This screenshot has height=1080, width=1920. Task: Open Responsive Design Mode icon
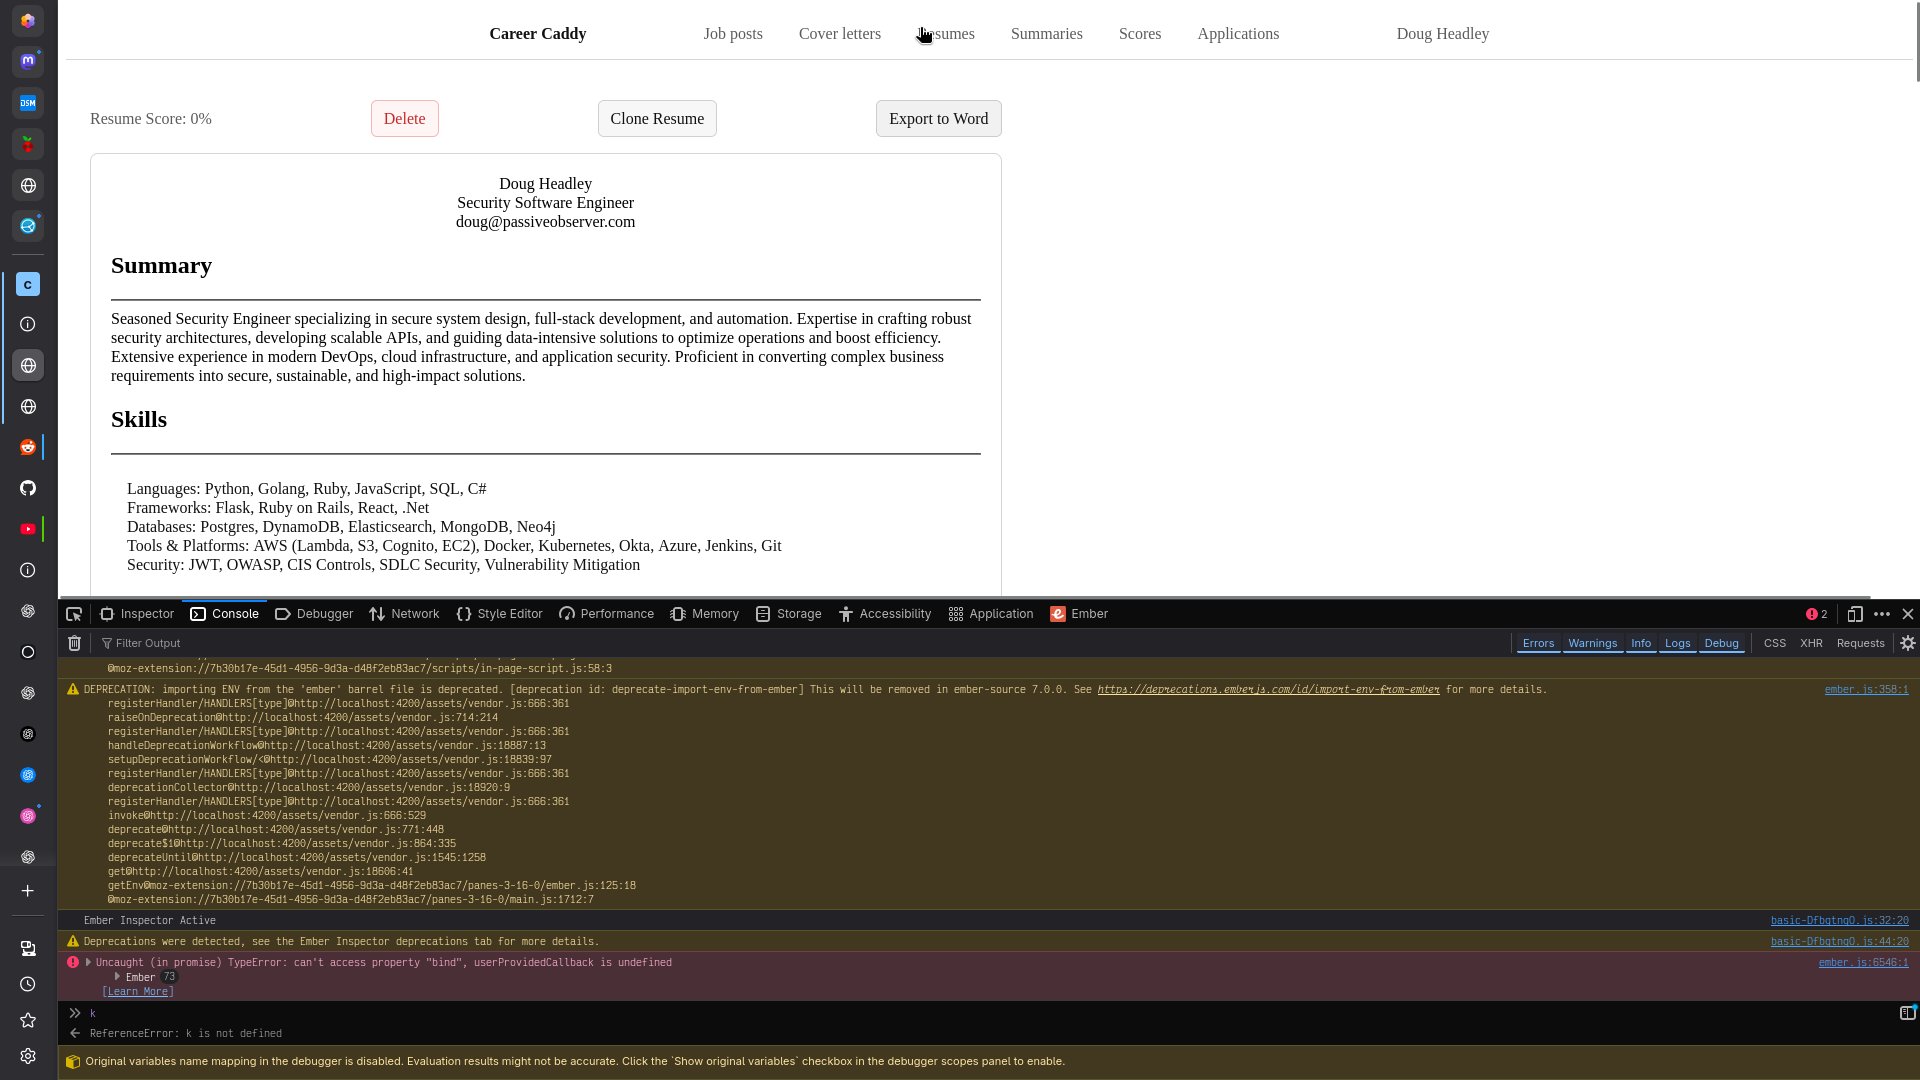[1855, 614]
